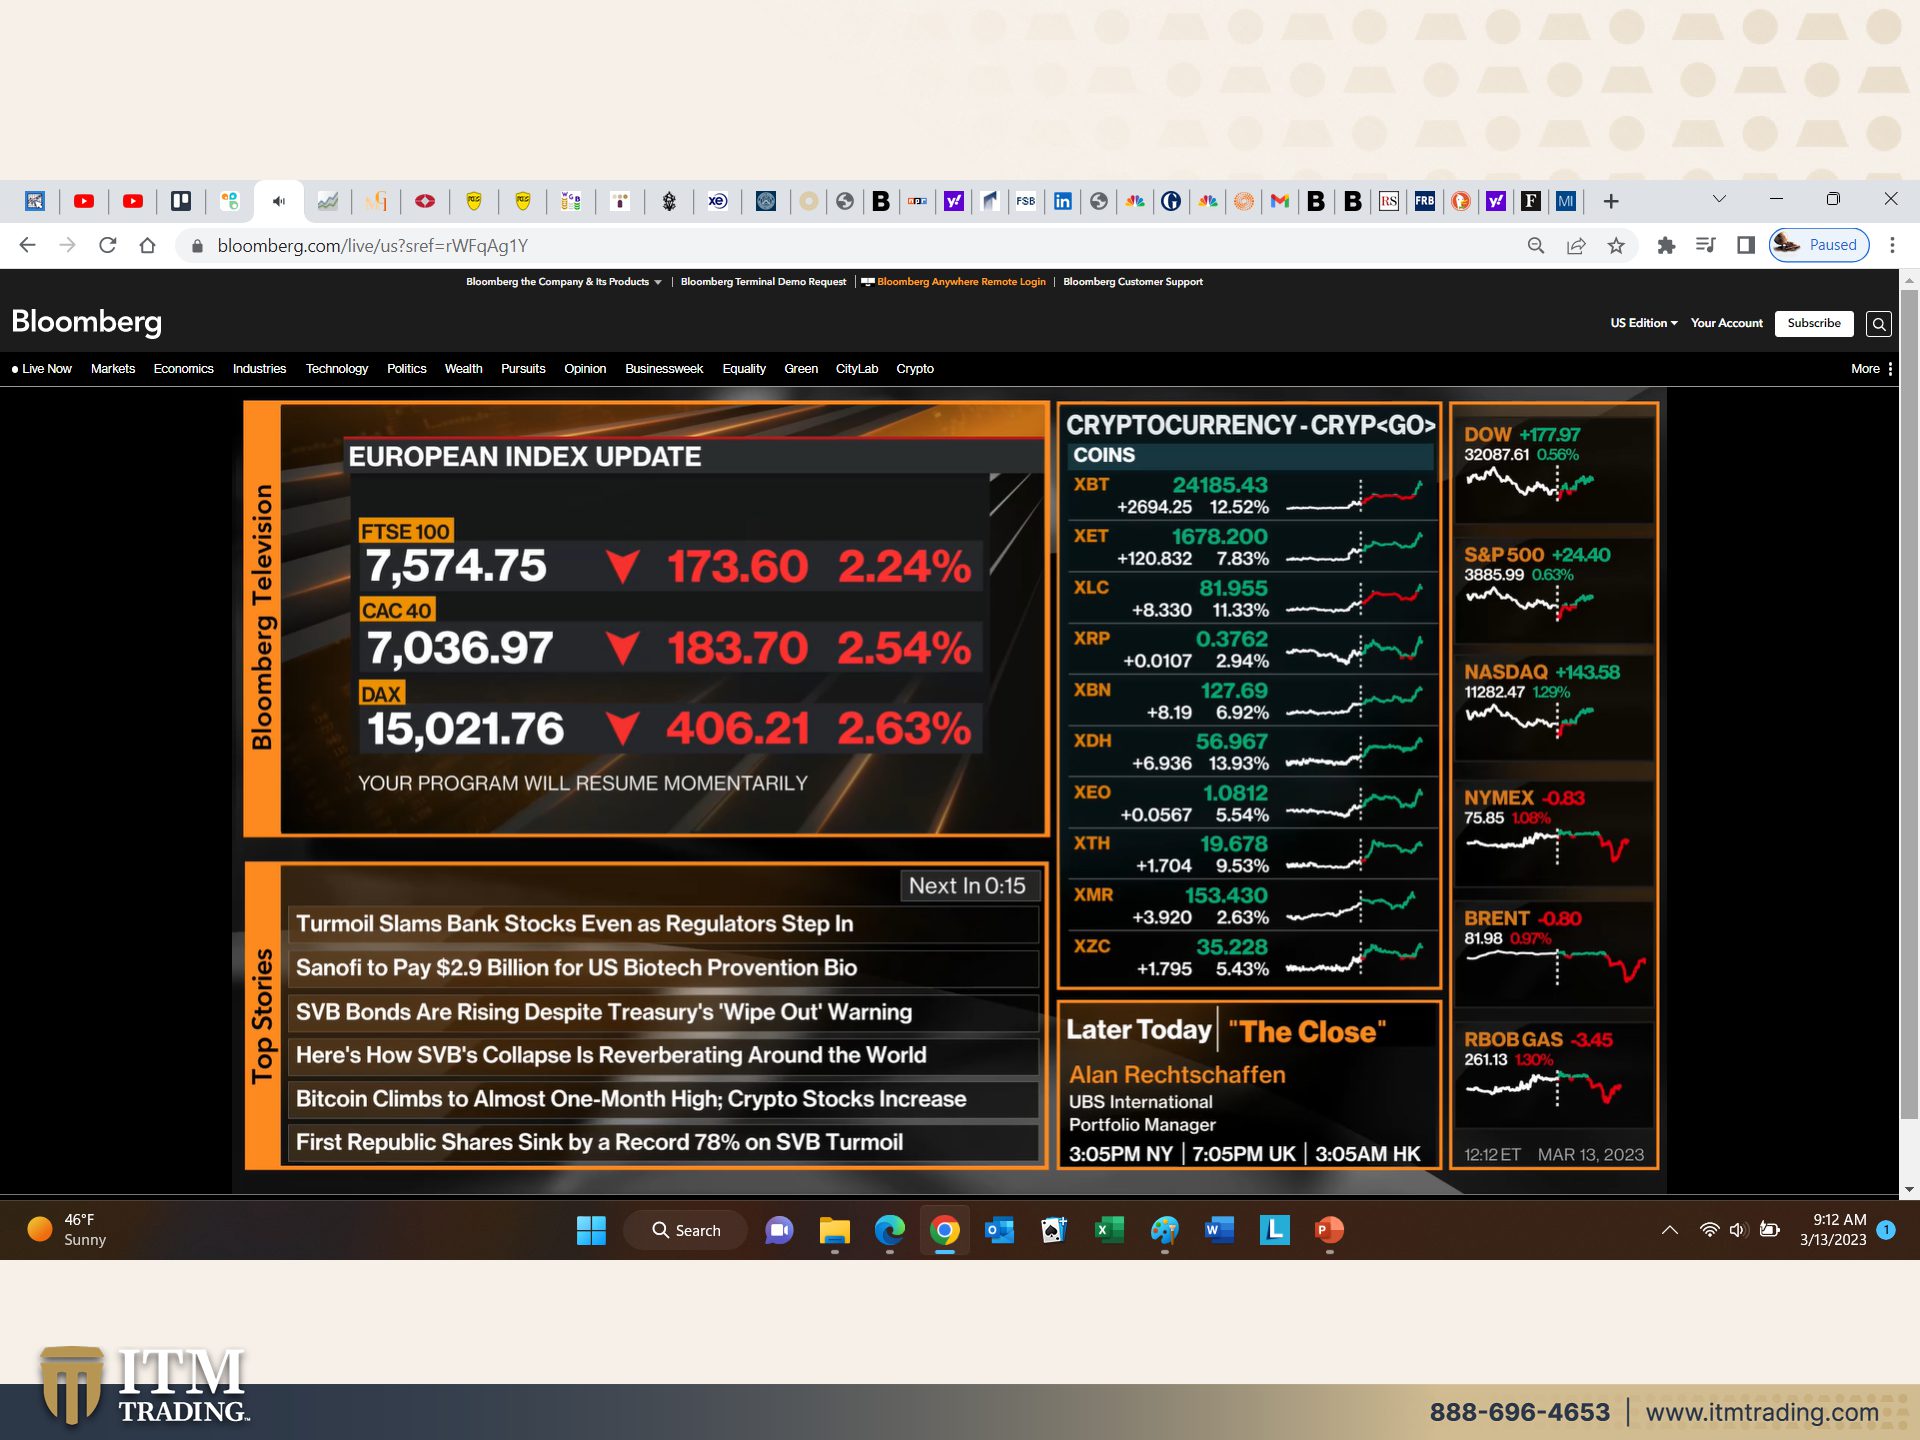This screenshot has width=1920, height=1440.
Task: Open the tab search dropdown chevron
Action: pyautogui.click(x=1719, y=199)
